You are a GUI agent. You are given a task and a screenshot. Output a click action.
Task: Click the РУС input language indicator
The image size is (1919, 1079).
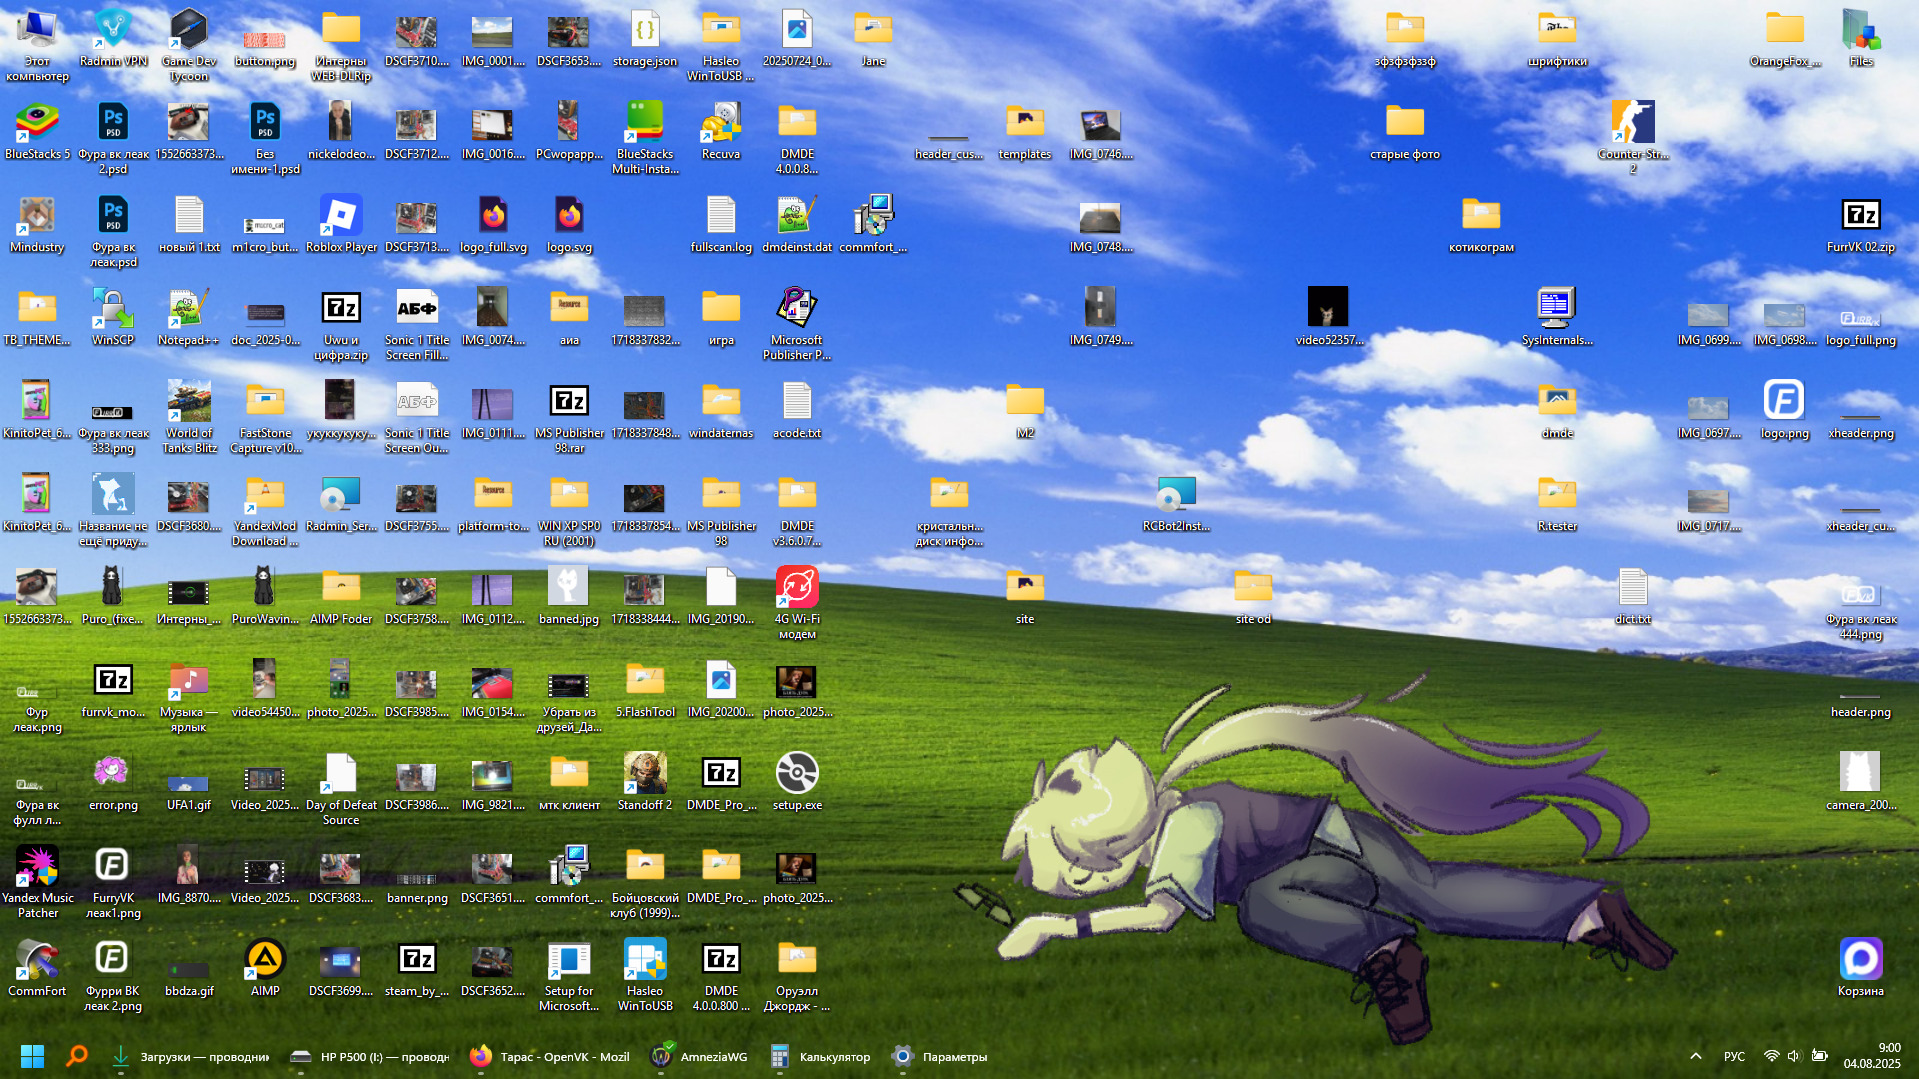tap(1735, 1056)
